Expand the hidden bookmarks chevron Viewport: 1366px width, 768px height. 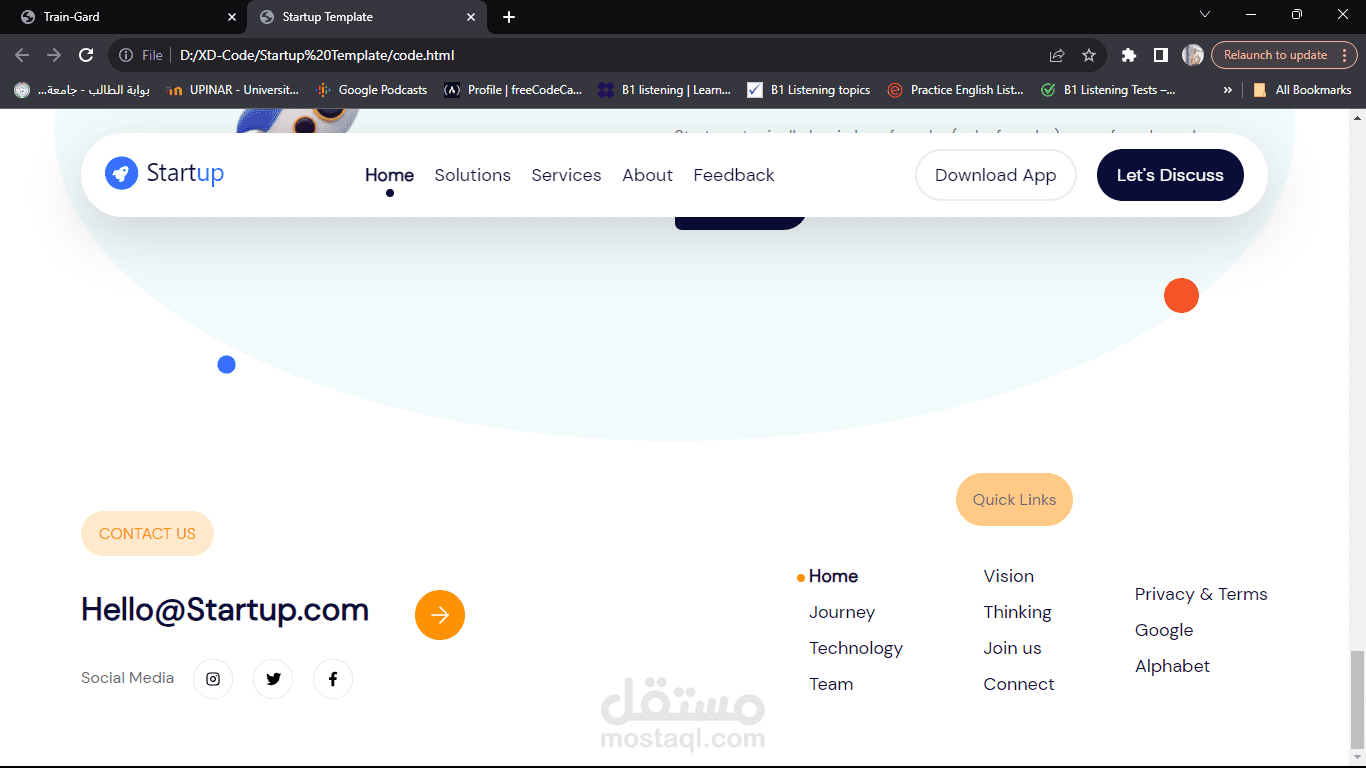tap(1227, 90)
